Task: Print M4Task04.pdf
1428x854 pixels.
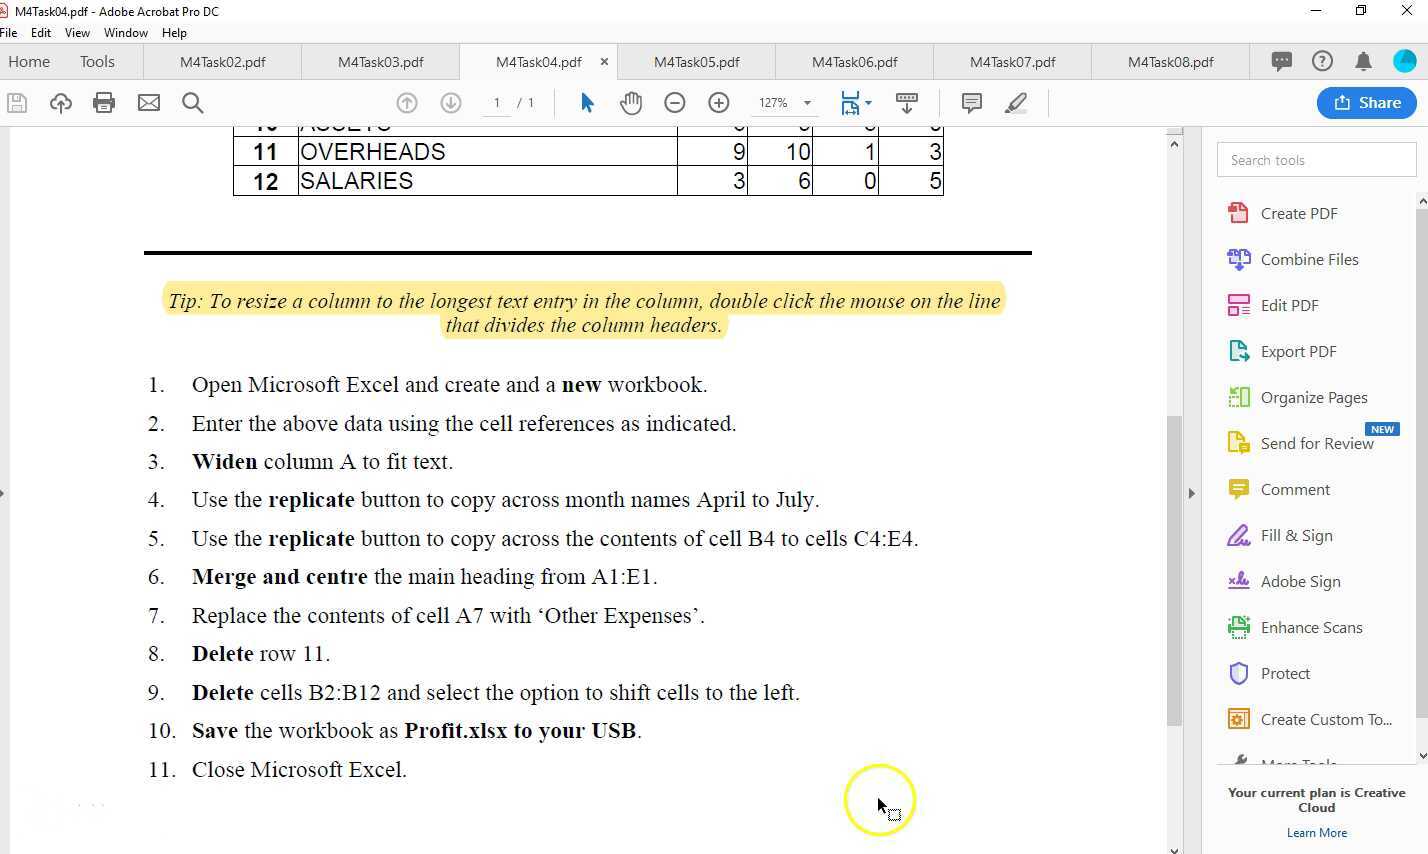Action: (104, 102)
